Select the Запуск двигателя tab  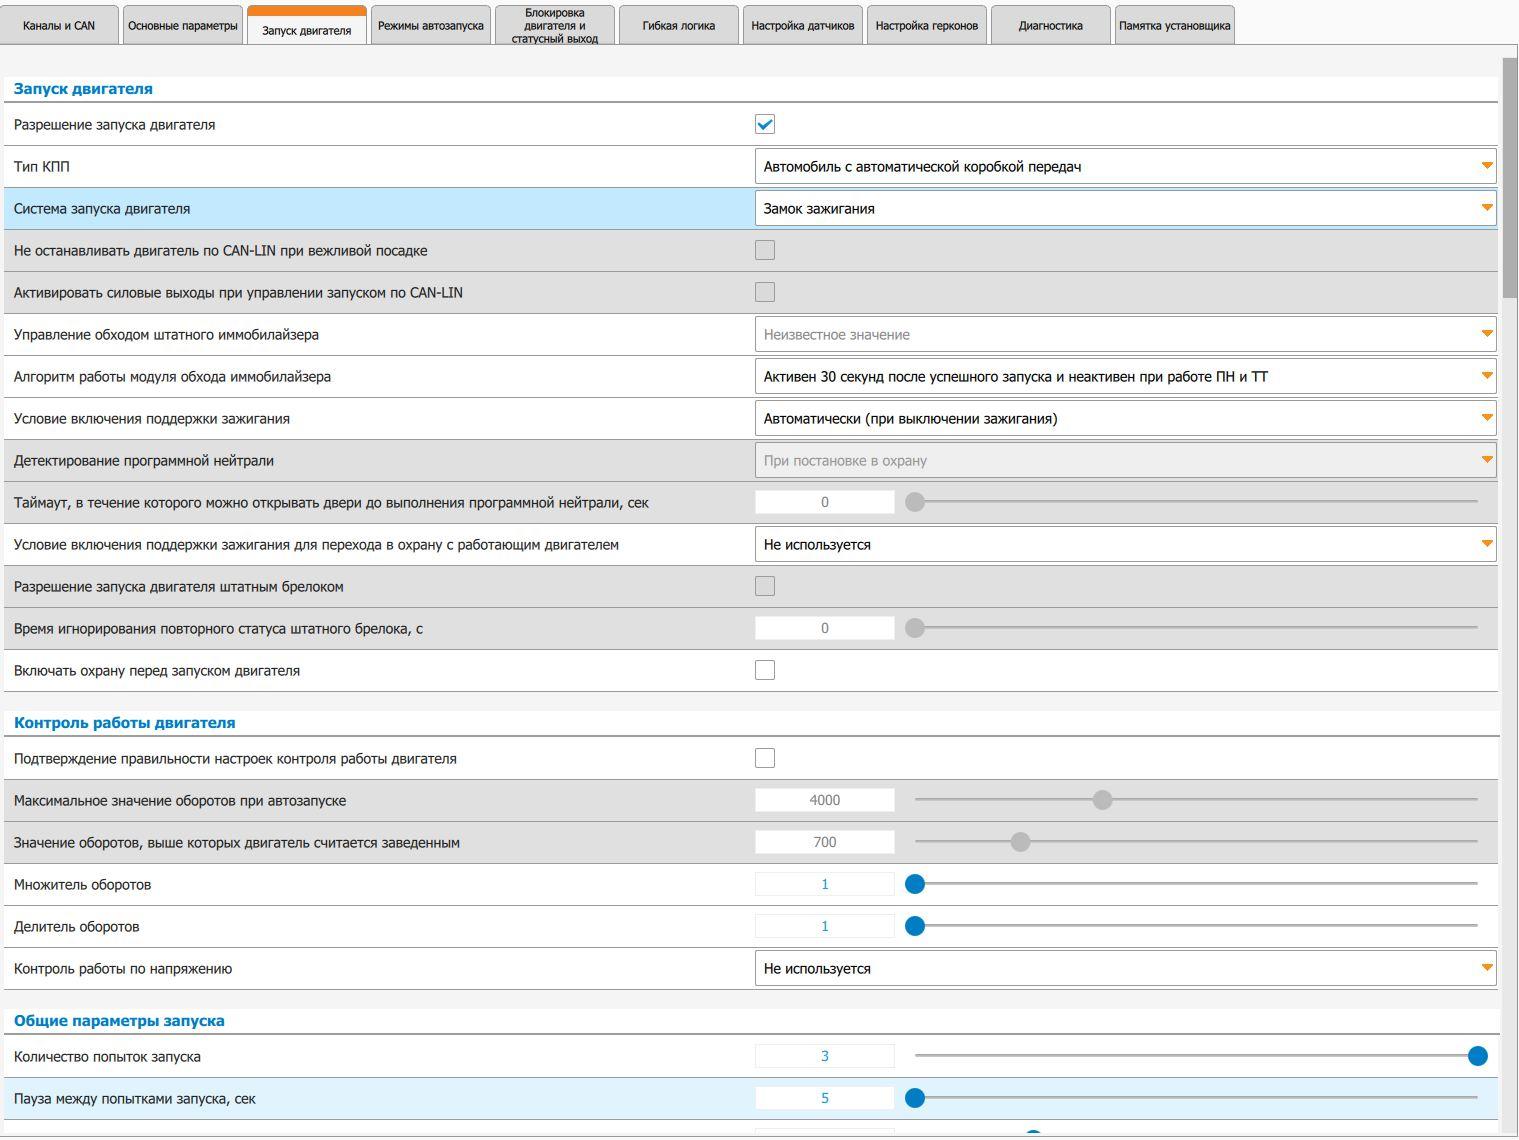(x=307, y=26)
